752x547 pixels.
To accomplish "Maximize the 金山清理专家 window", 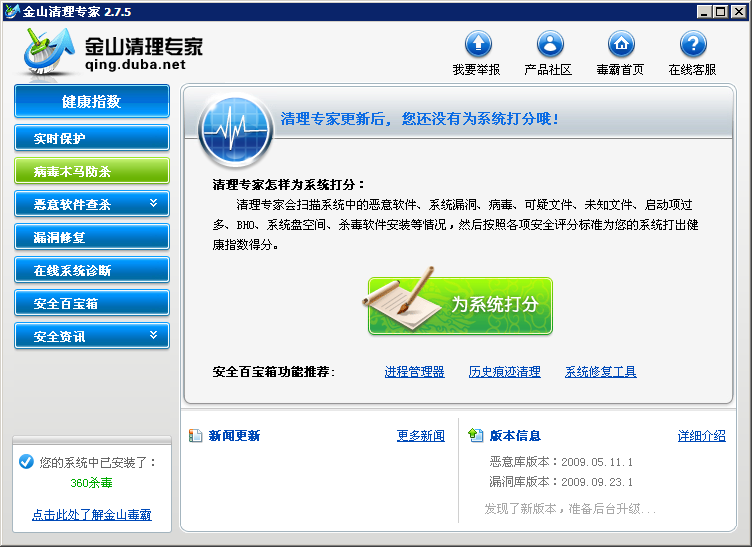I will click(x=720, y=12).
